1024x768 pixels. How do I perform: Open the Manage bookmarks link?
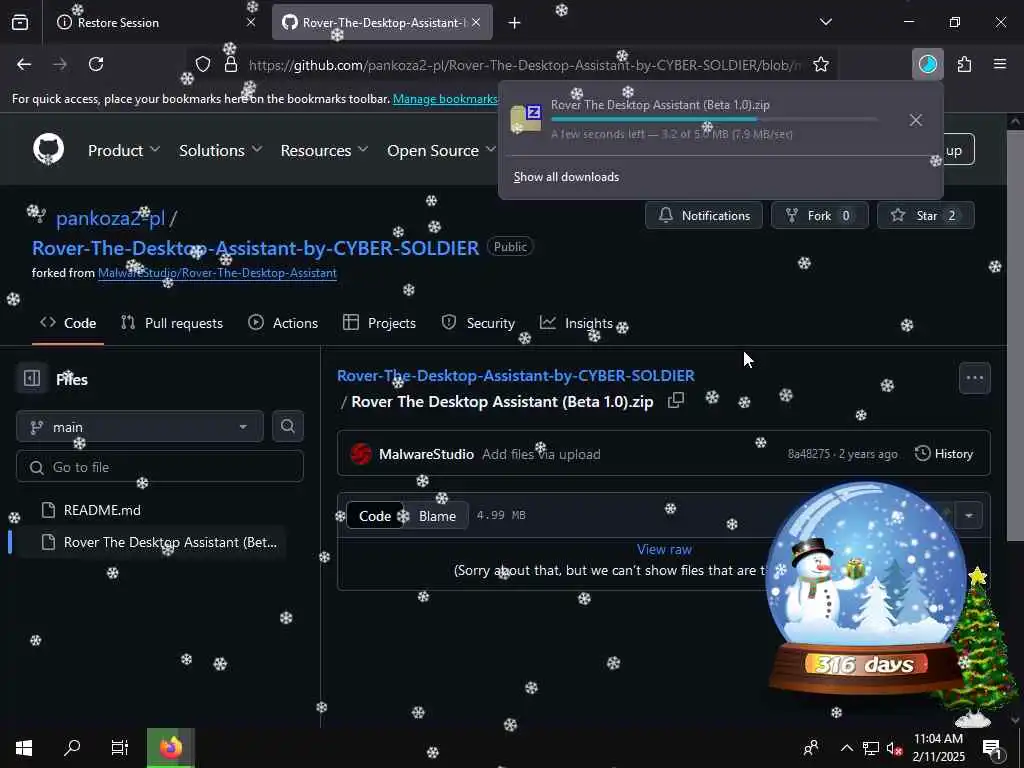point(445,99)
